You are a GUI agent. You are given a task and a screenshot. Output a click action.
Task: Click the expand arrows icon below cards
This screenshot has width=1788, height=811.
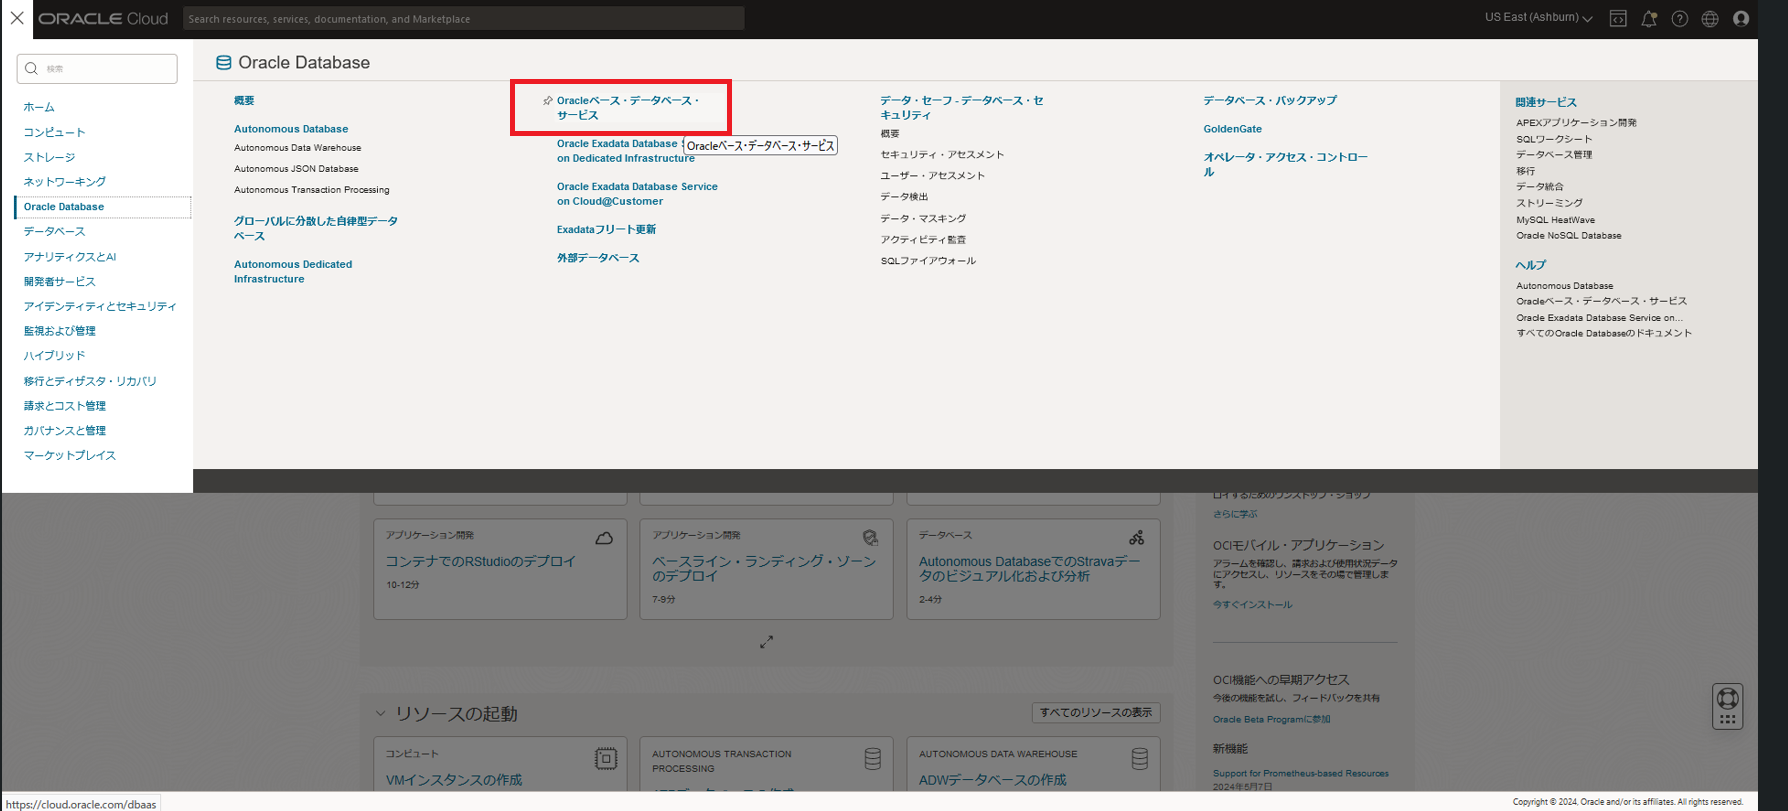click(x=766, y=642)
